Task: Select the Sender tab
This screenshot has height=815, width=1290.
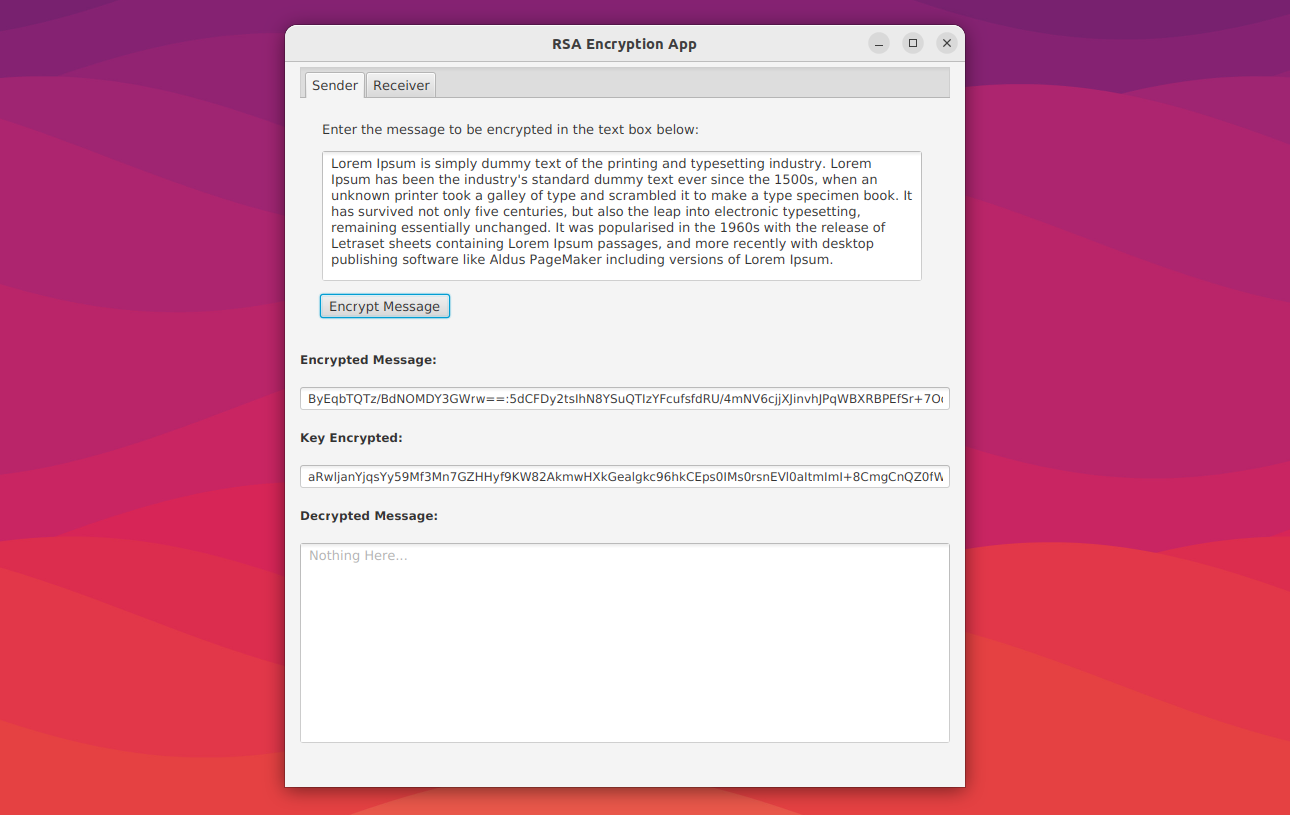Action: pyautogui.click(x=335, y=85)
